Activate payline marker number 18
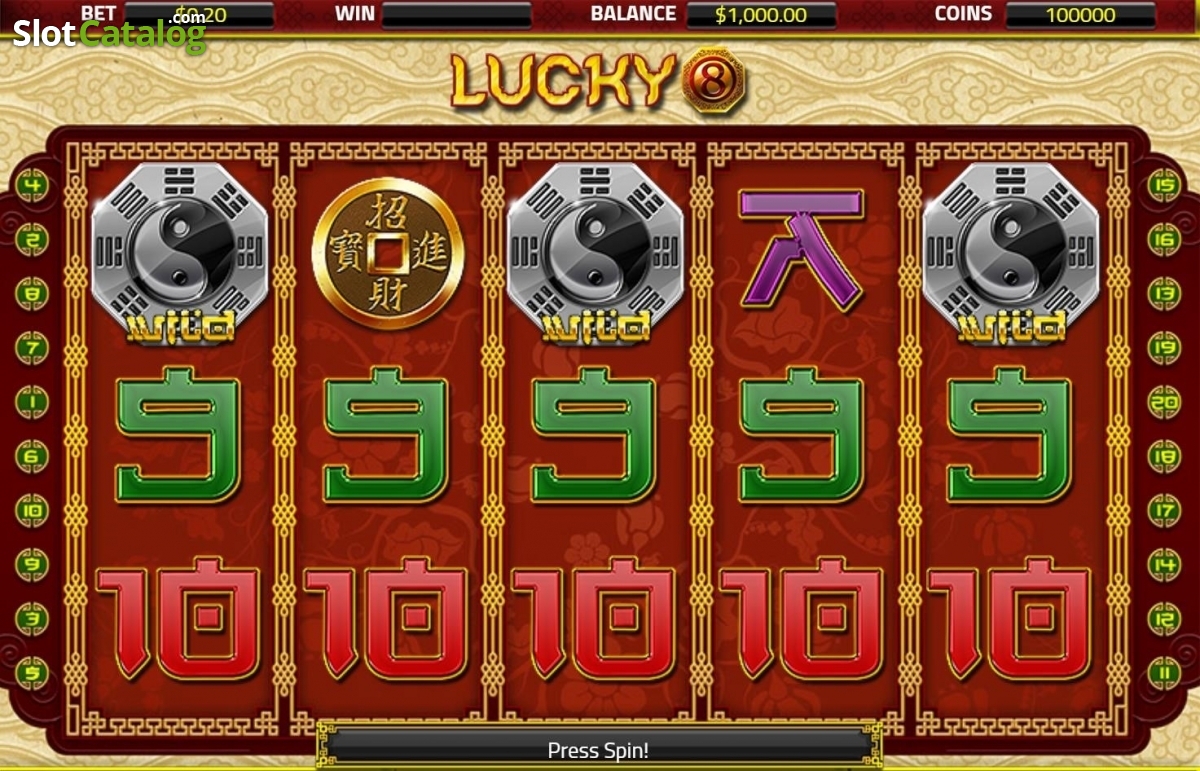The height and width of the screenshot is (771, 1200). point(1166,456)
